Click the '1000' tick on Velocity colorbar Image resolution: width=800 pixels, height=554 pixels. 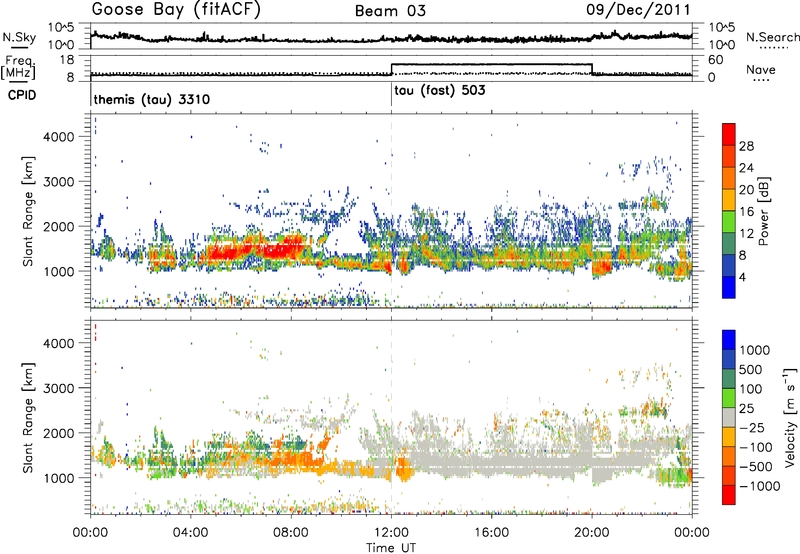(755, 350)
